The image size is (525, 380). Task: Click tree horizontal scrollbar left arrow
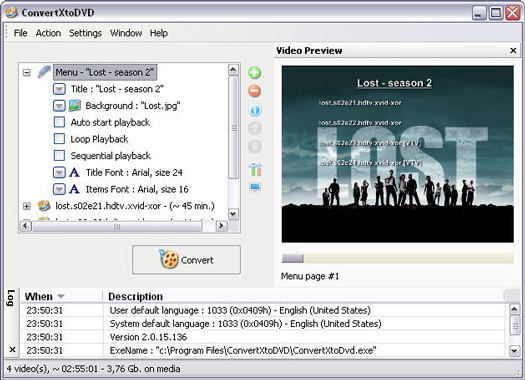pyautogui.click(x=25, y=226)
